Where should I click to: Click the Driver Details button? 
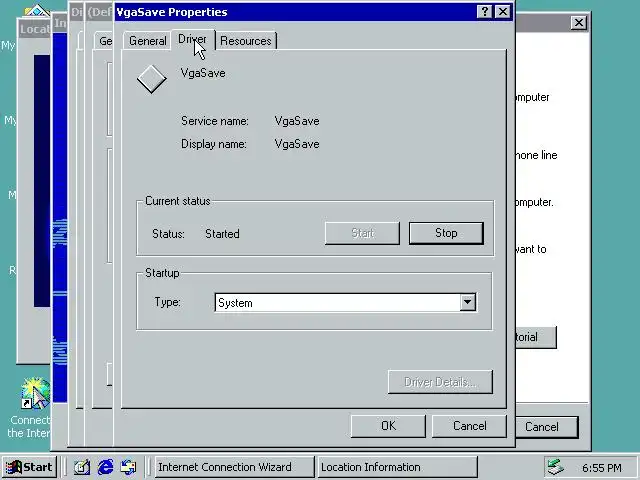(x=440, y=382)
